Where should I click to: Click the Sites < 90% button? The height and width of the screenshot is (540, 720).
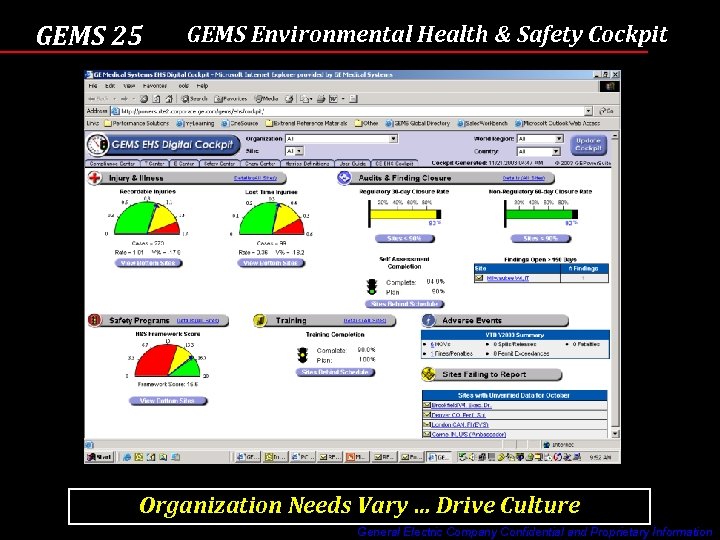click(x=540, y=238)
